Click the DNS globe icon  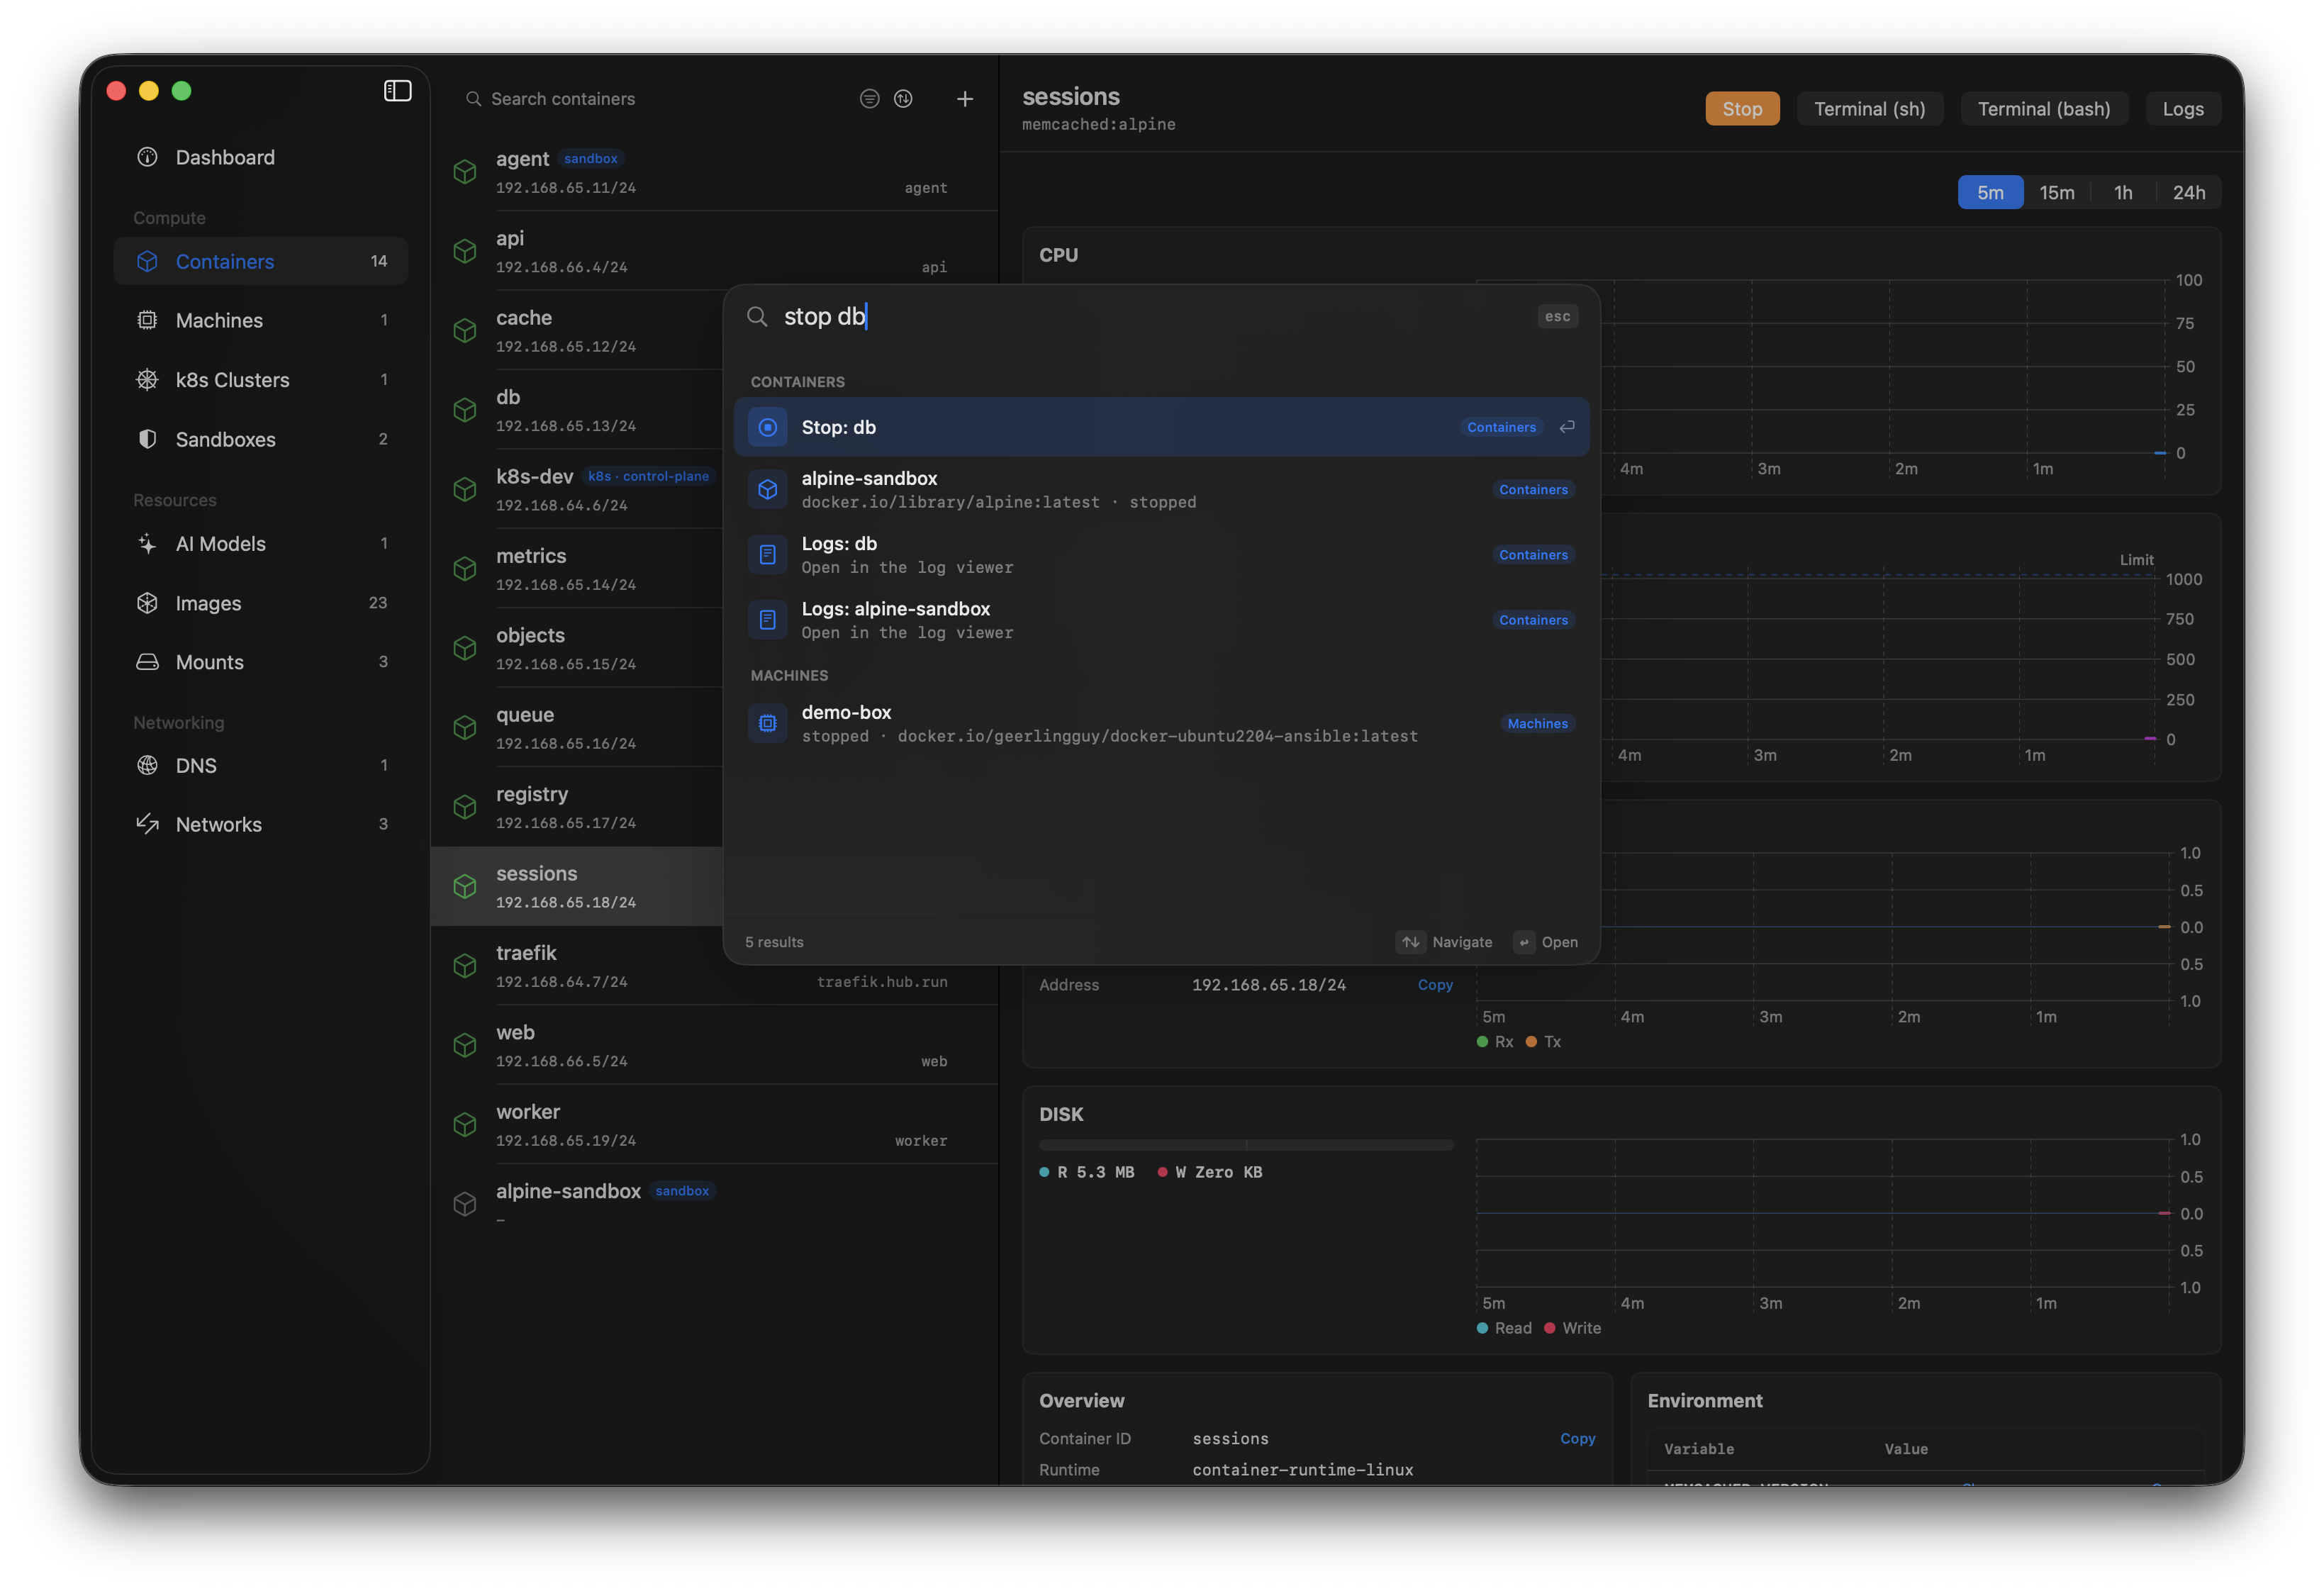[x=147, y=765]
